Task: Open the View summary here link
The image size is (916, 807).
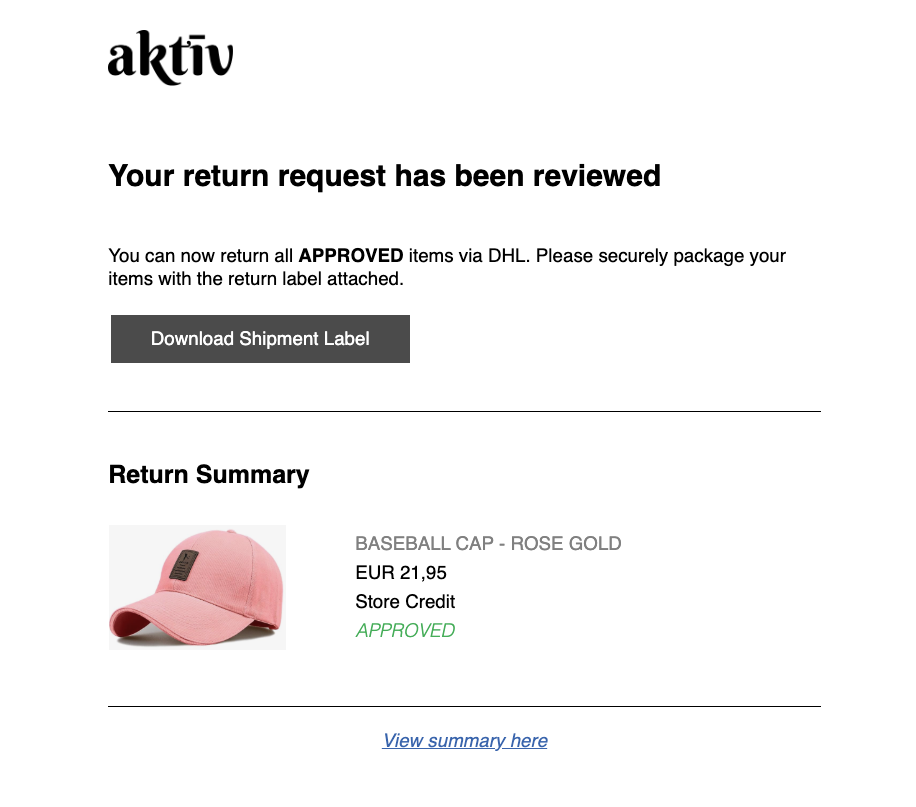Action: [465, 741]
